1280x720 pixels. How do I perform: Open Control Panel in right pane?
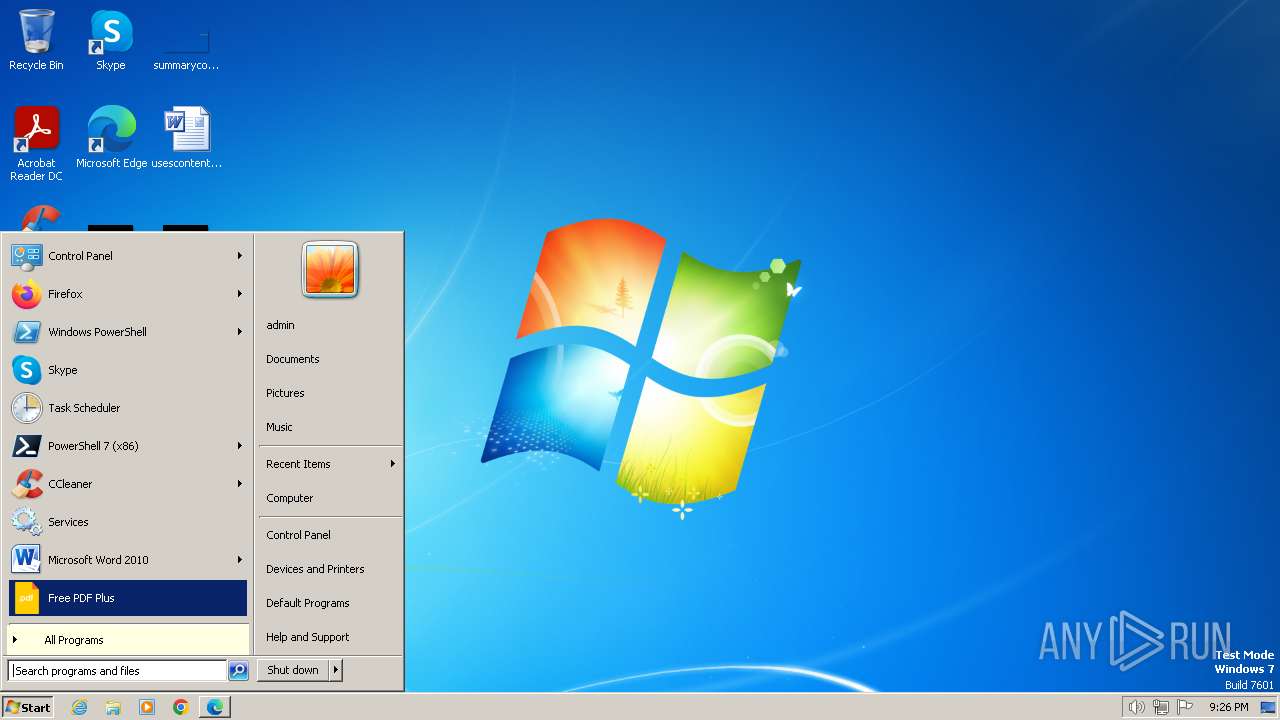(330, 535)
